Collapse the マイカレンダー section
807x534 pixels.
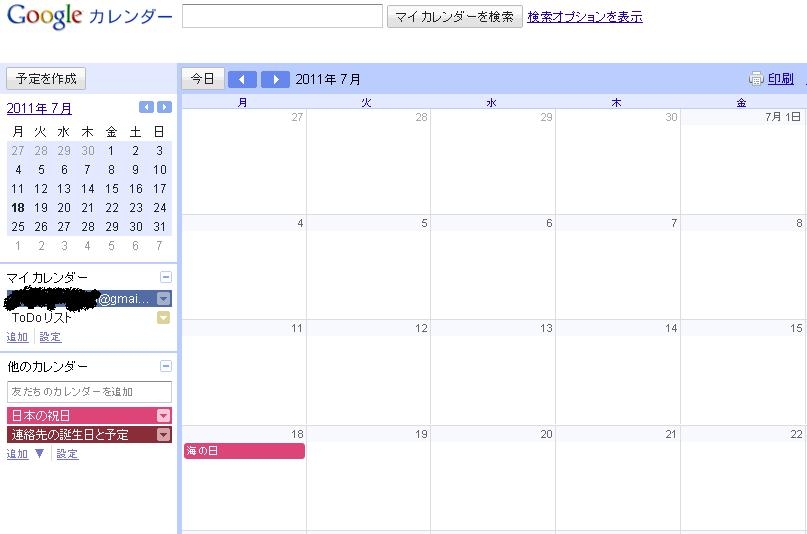coord(166,277)
